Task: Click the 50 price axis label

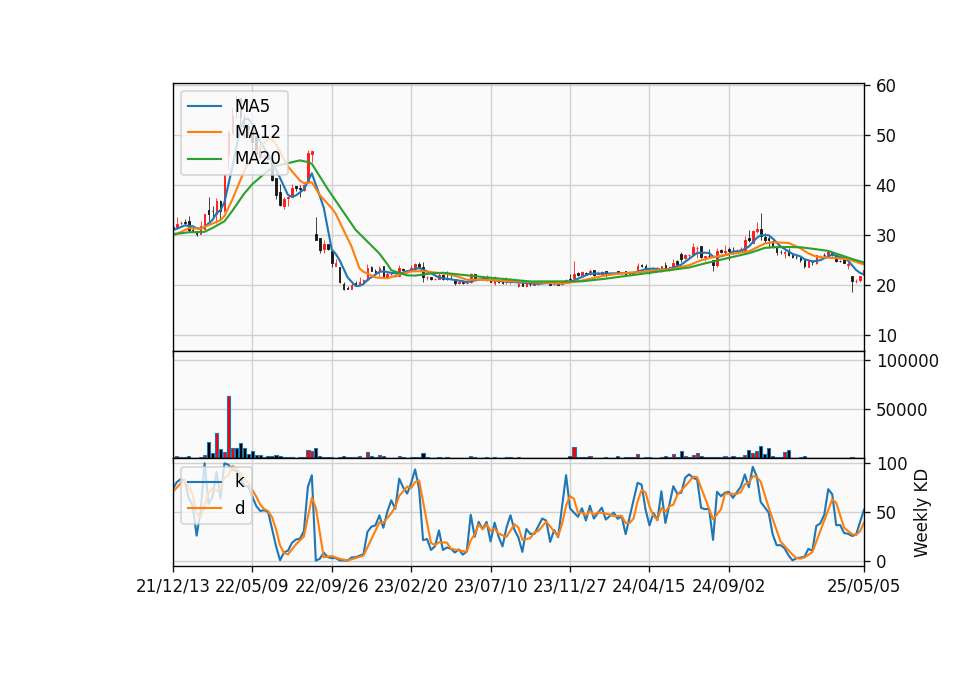Action: [886, 136]
